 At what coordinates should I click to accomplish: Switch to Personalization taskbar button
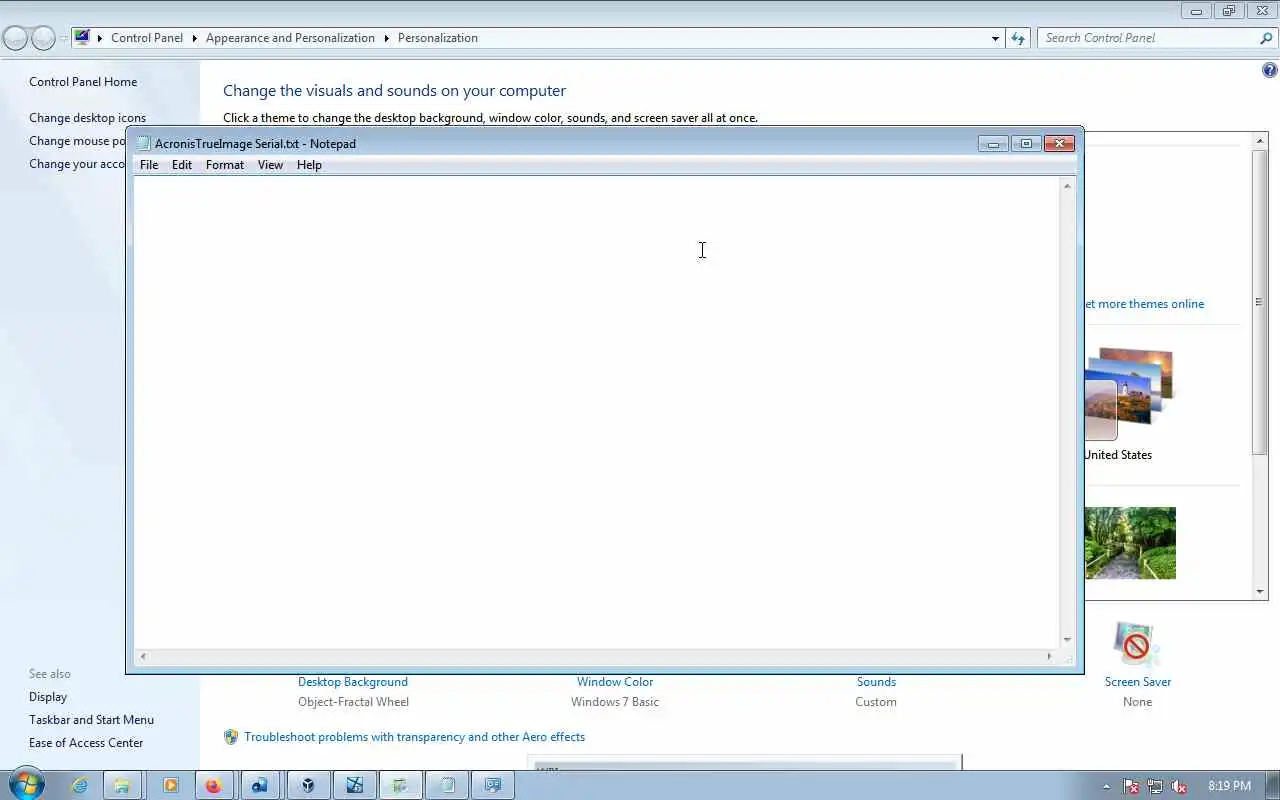(493, 785)
